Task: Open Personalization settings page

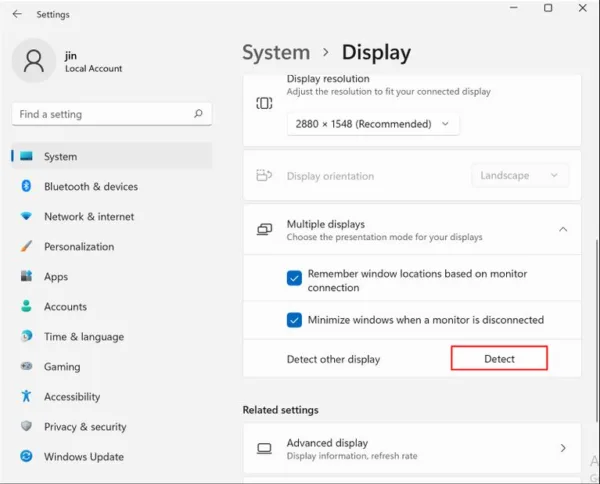Action: tap(112, 246)
